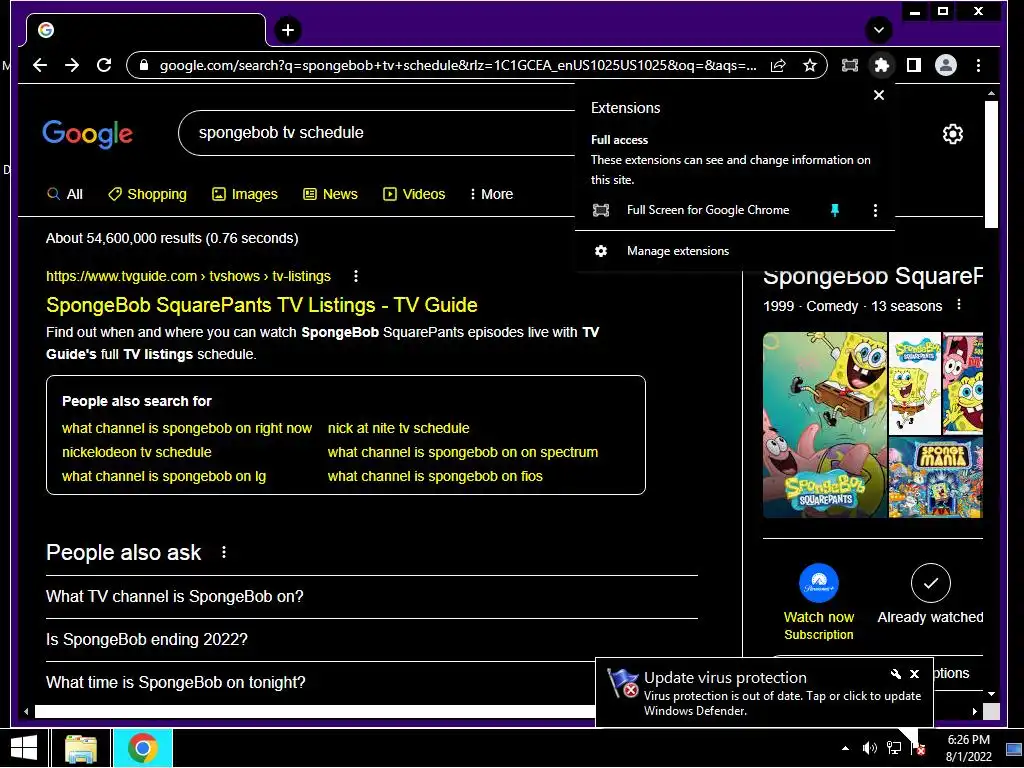Viewport: 1024px width, 768px height.
Task: Go back to the previous page
Action: (40, 65)
